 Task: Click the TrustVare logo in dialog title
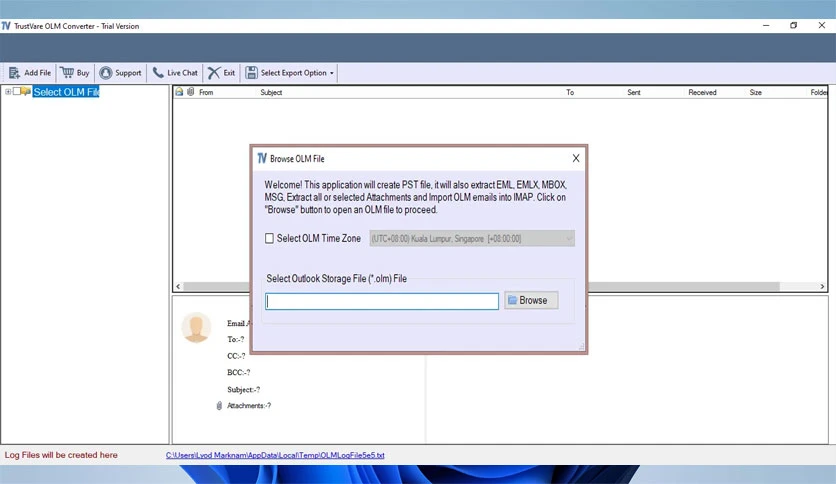point(262,158)
